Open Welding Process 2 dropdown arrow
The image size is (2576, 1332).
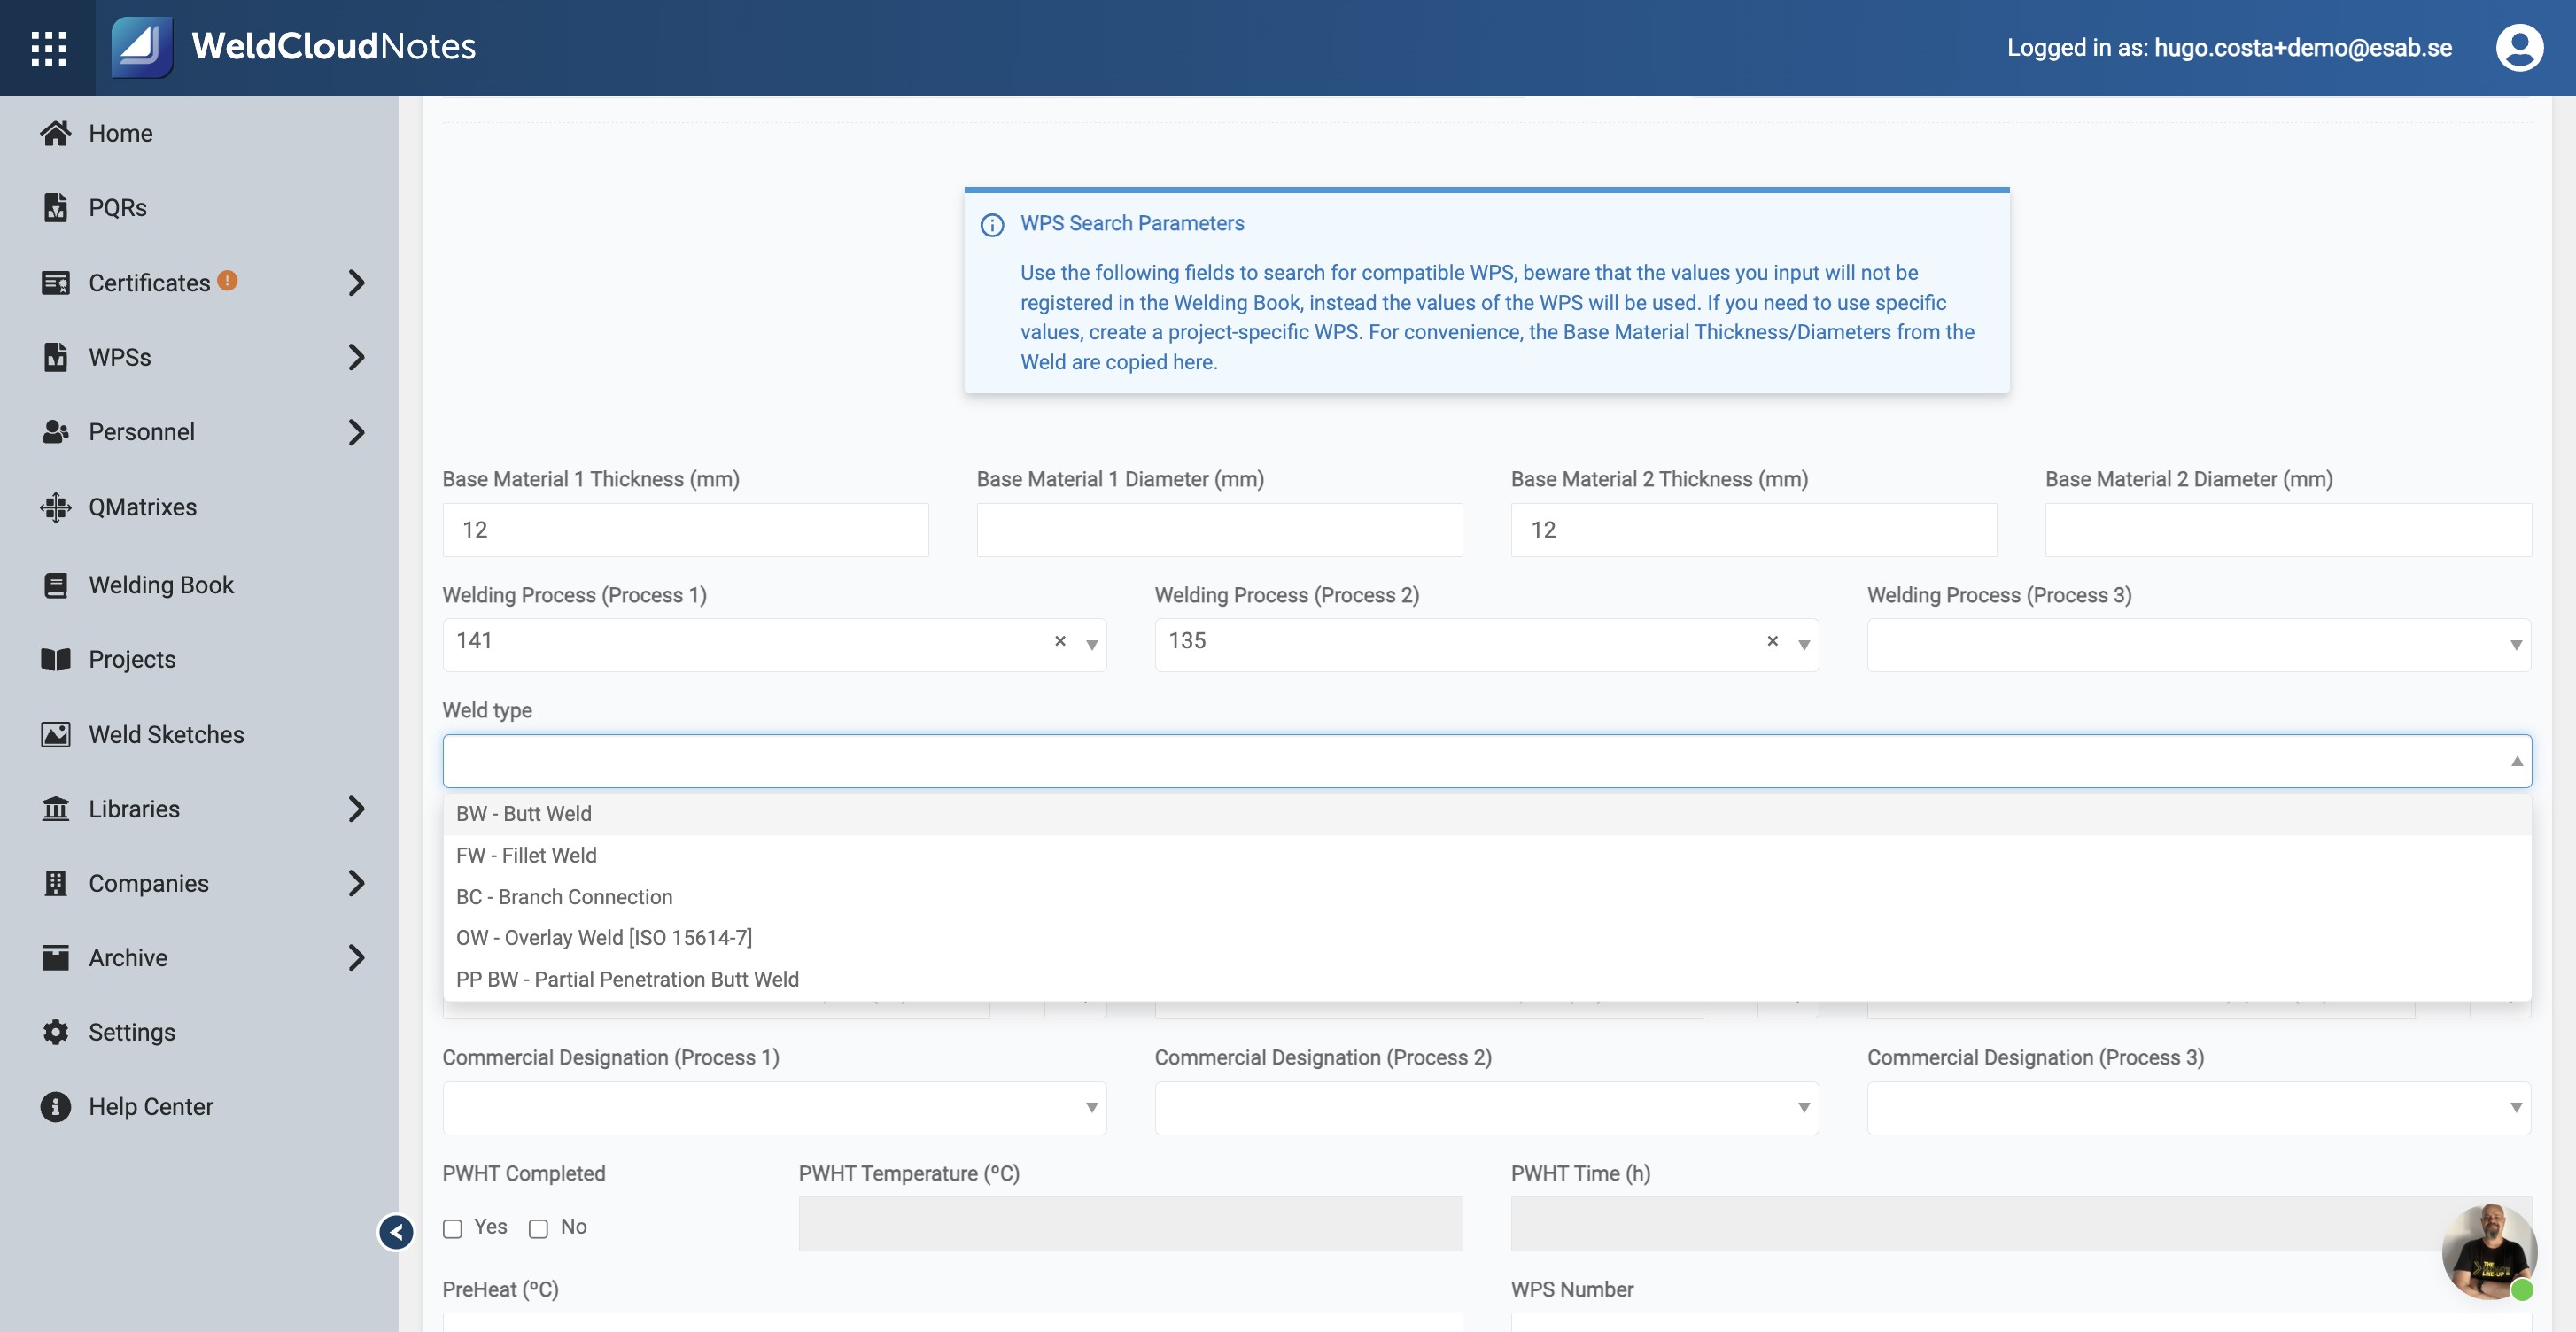[x=1804, y=645]
